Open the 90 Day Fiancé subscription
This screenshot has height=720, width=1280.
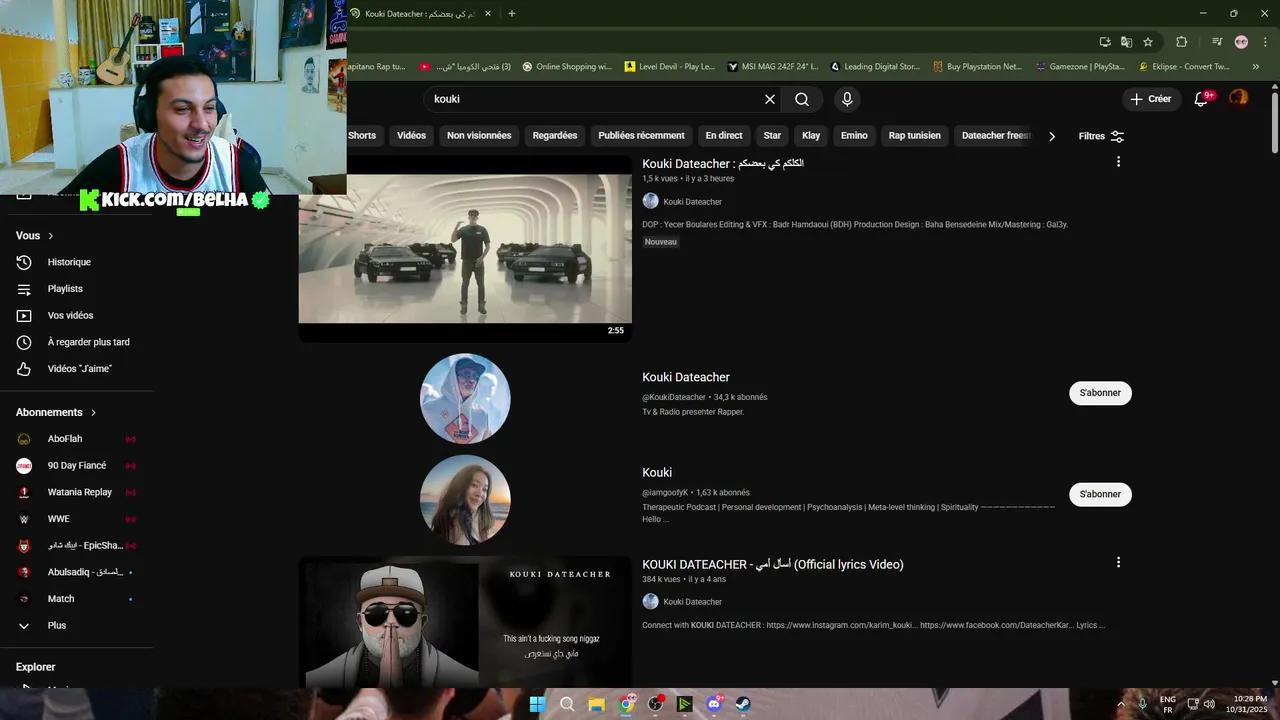coord(77,466)
